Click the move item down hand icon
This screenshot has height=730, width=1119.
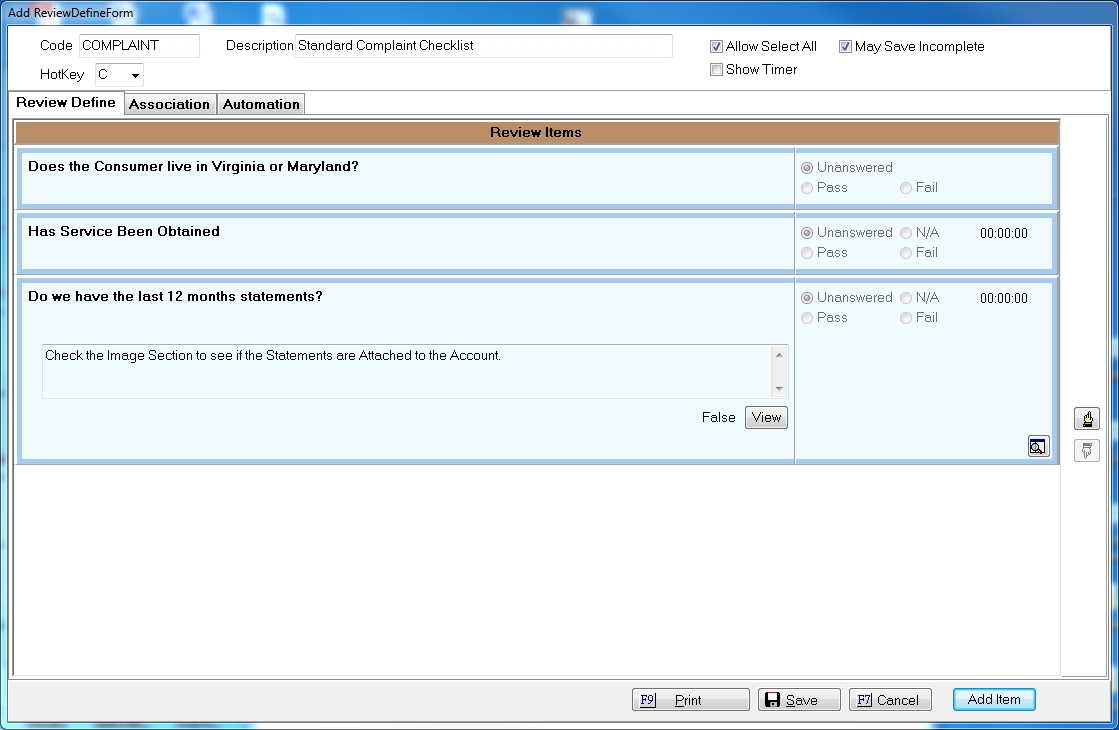point(1086,450)
